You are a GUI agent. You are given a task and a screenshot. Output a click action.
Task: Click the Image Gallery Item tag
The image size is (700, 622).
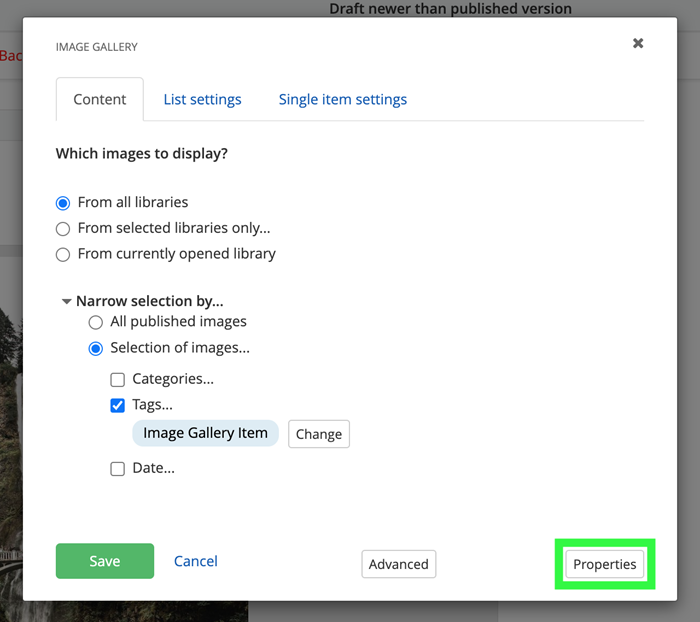[x=205, y=433]
